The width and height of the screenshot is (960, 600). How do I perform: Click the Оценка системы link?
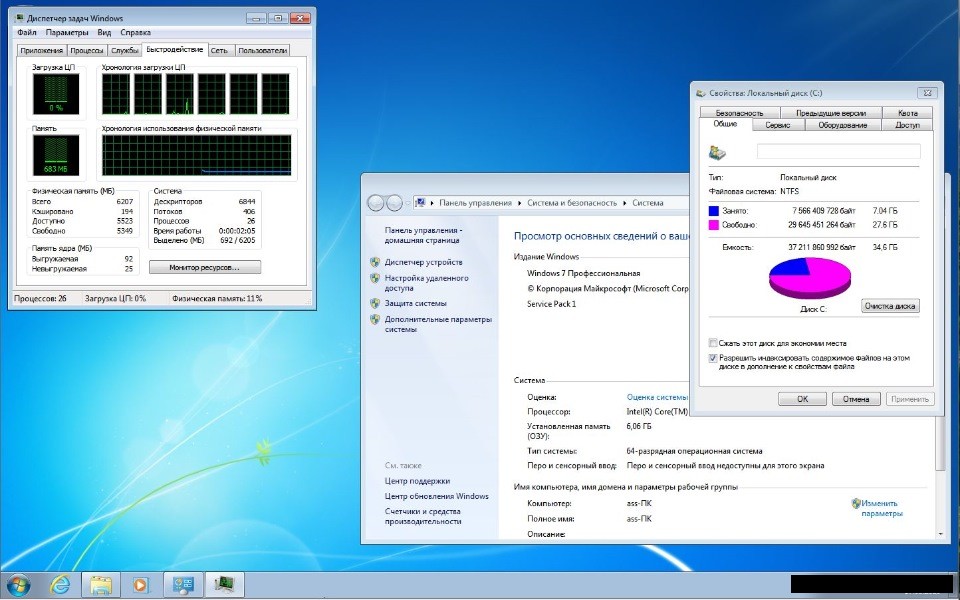657,397
